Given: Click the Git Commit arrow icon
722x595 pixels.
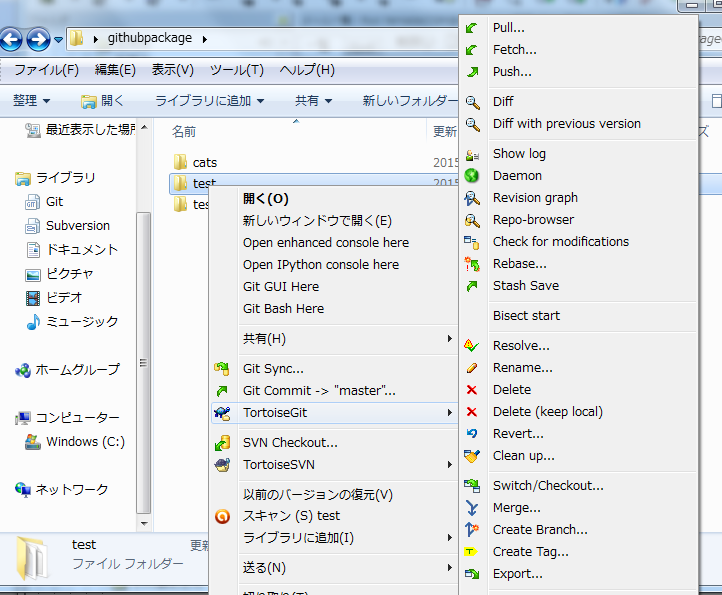Looking at the screenshot, I should (x=222, y=391).
